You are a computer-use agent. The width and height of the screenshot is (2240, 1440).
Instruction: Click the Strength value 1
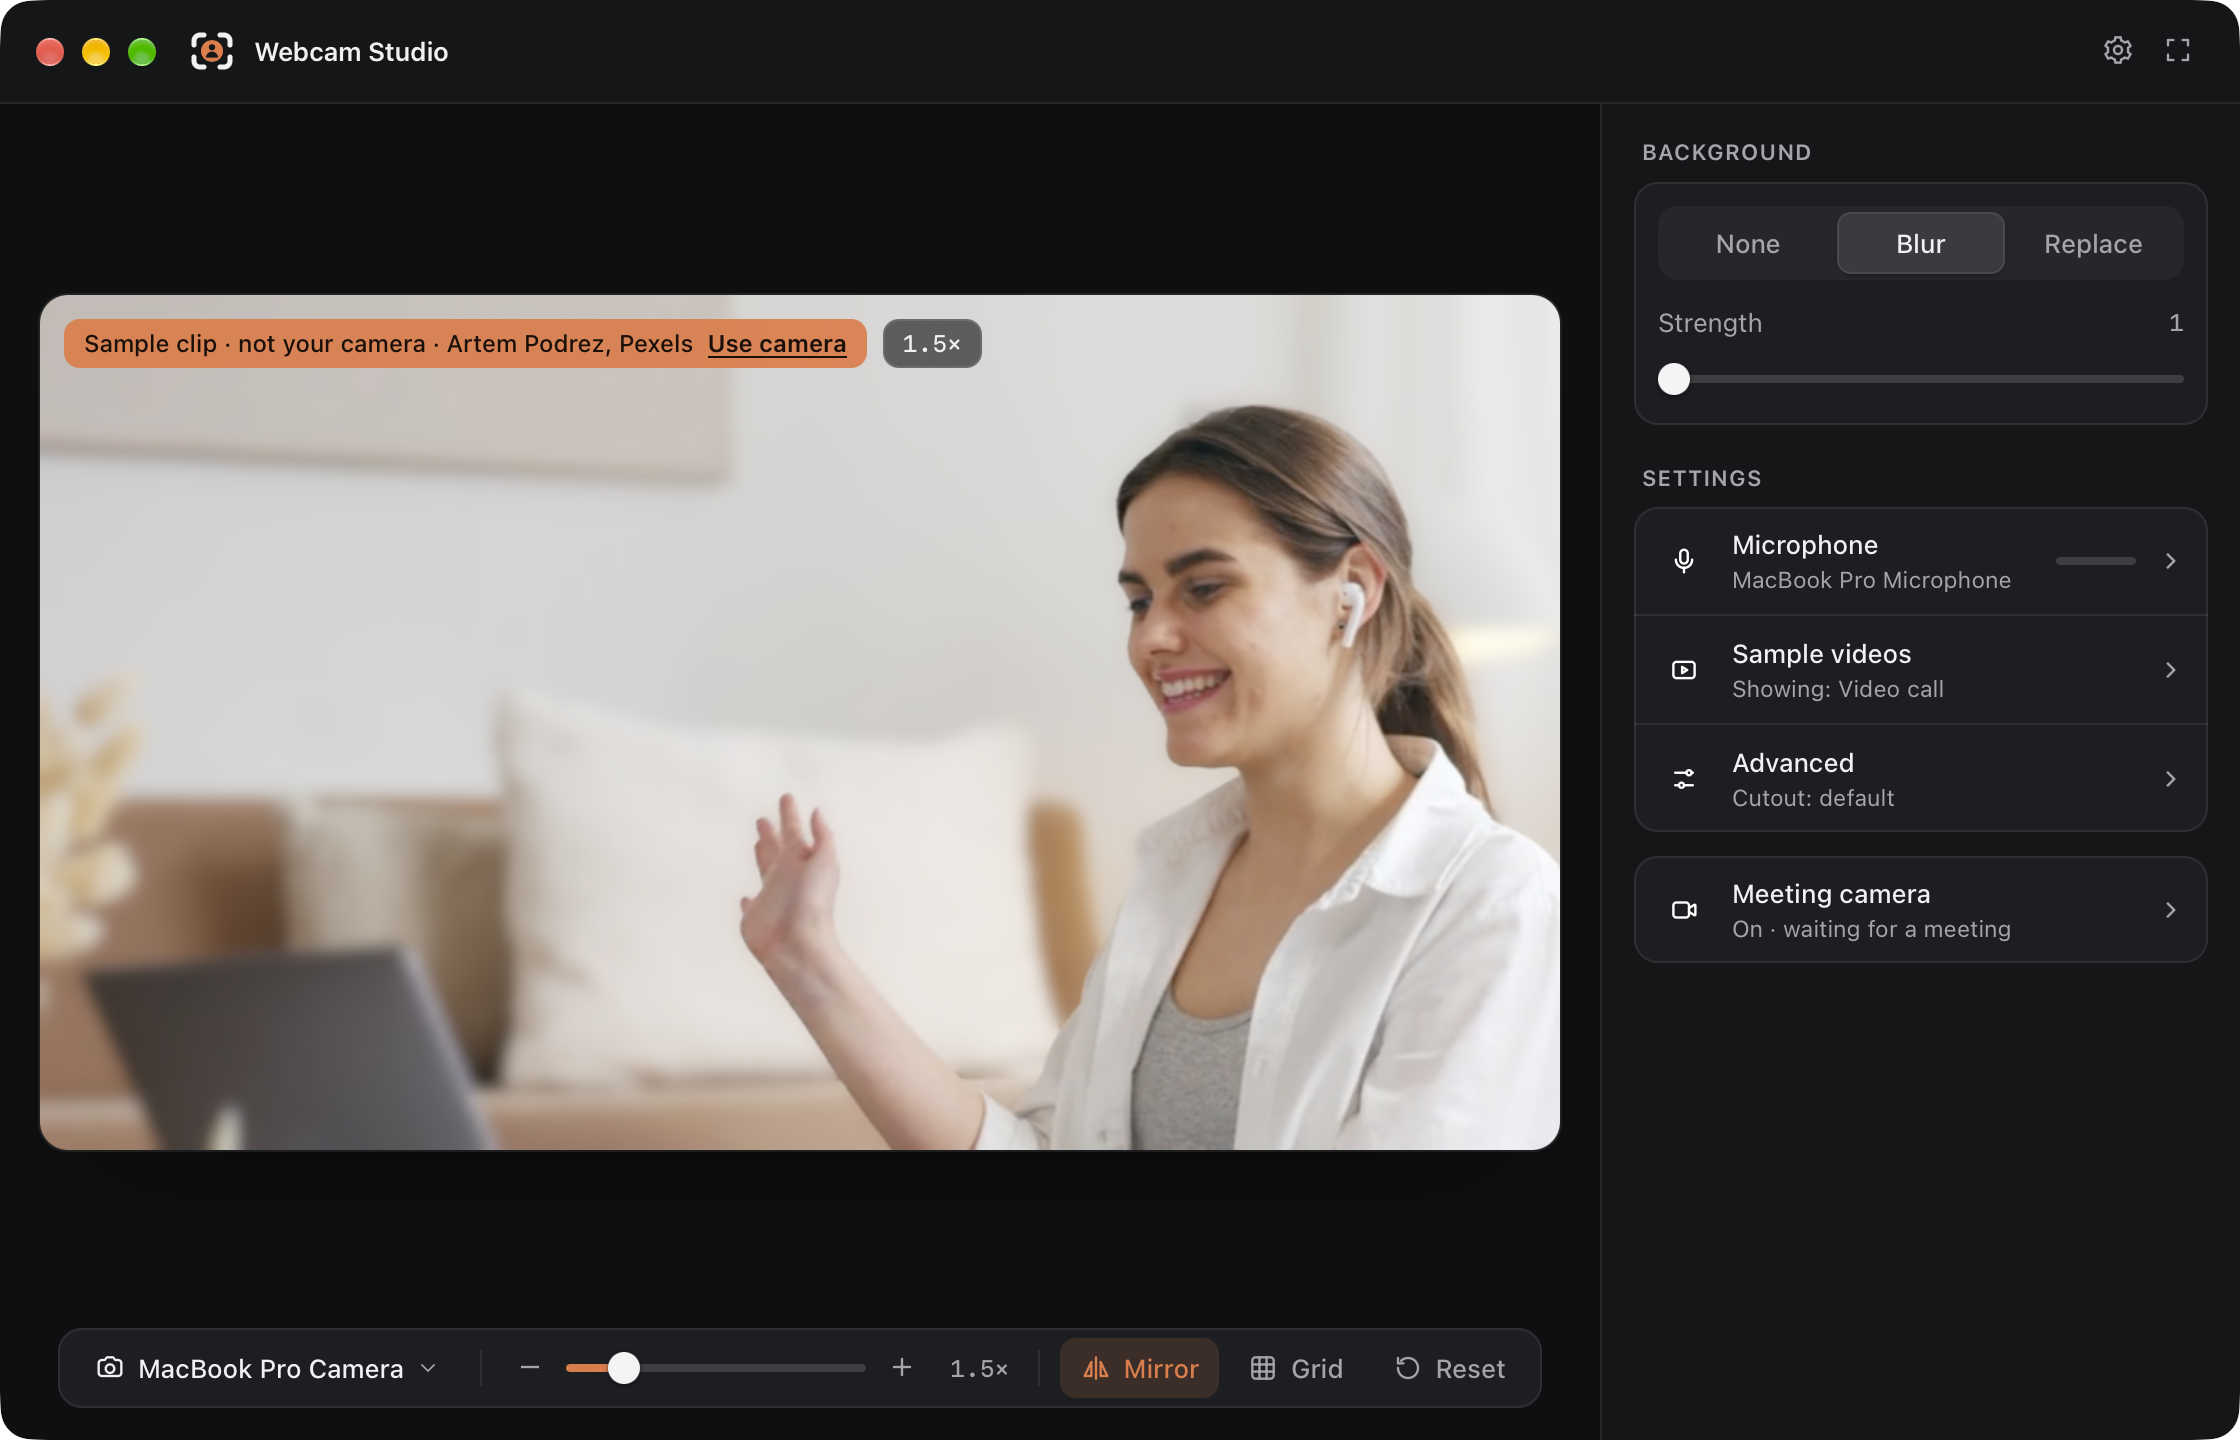[x=2175, y=323]
